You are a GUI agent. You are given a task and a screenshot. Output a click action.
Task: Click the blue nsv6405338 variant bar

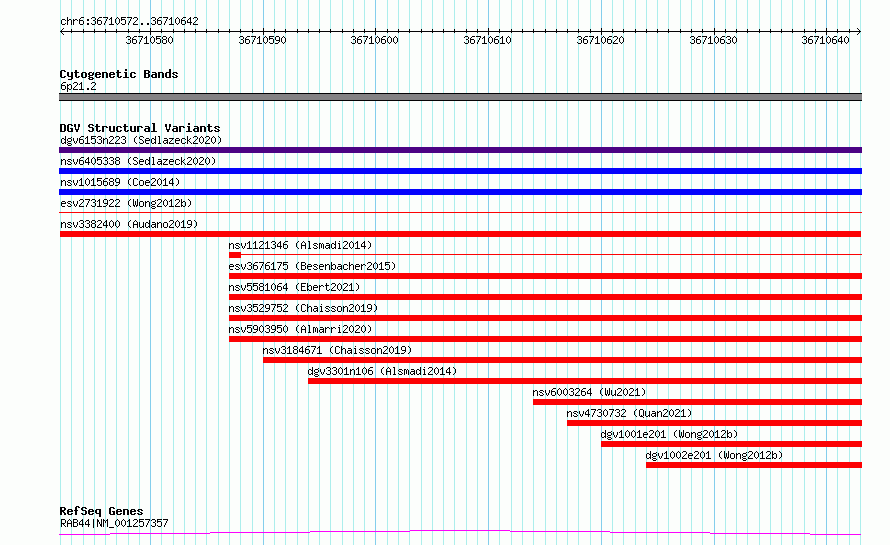(x=460, y=171)
